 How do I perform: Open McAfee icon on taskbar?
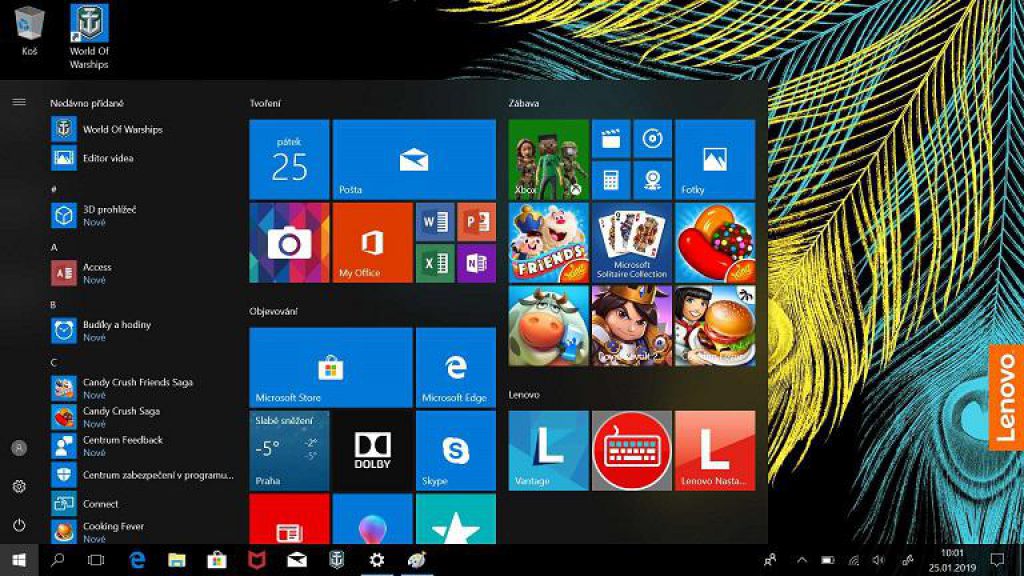point(257,560)
